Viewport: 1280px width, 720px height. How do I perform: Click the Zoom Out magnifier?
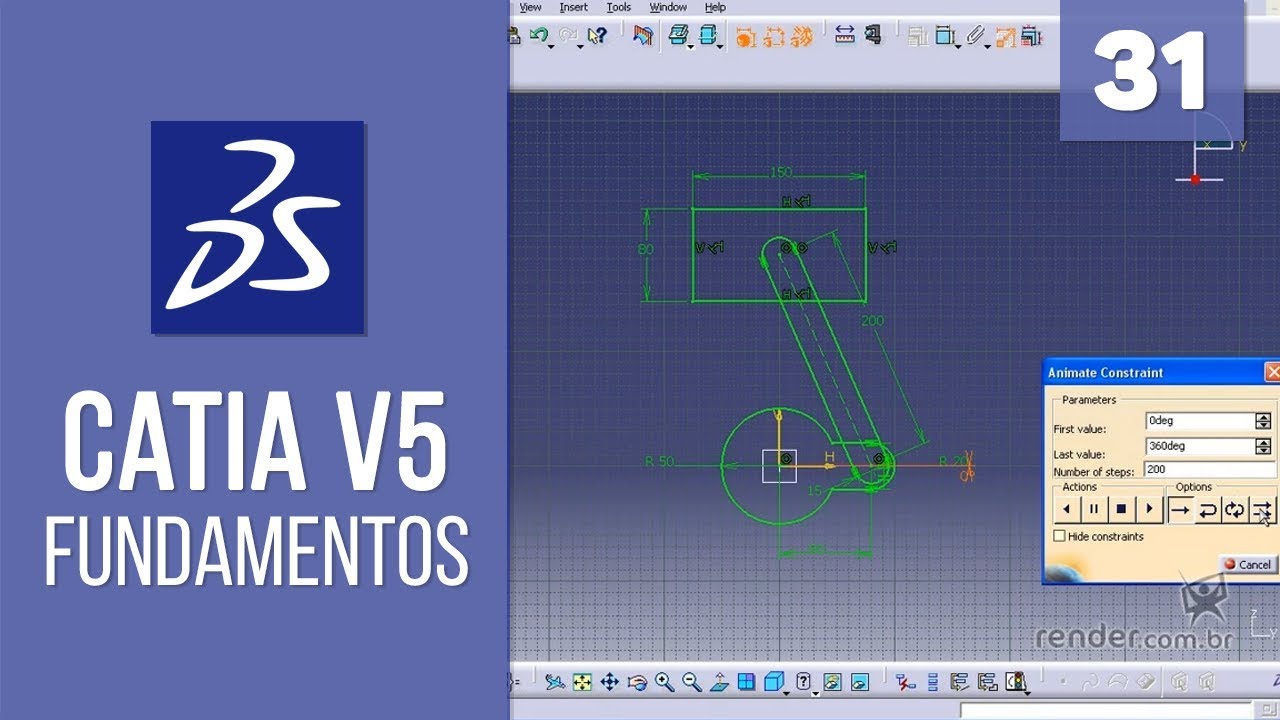coord(691,682)
